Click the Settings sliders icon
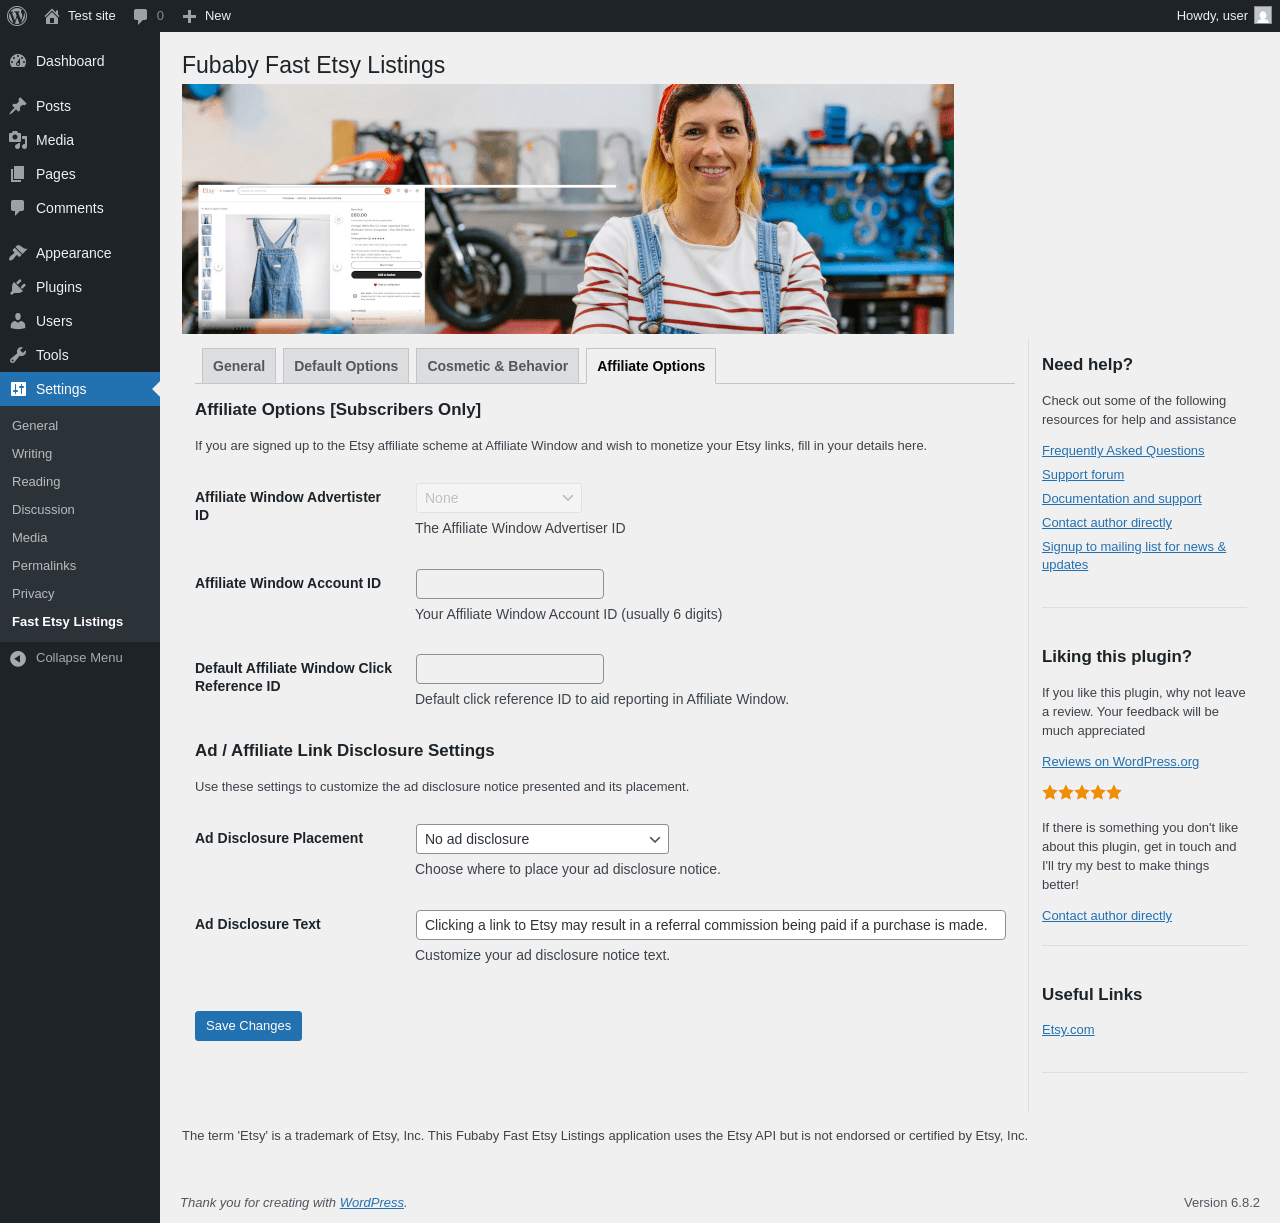This screenshot has width=1280, height=1223. [x=18, y=389]
